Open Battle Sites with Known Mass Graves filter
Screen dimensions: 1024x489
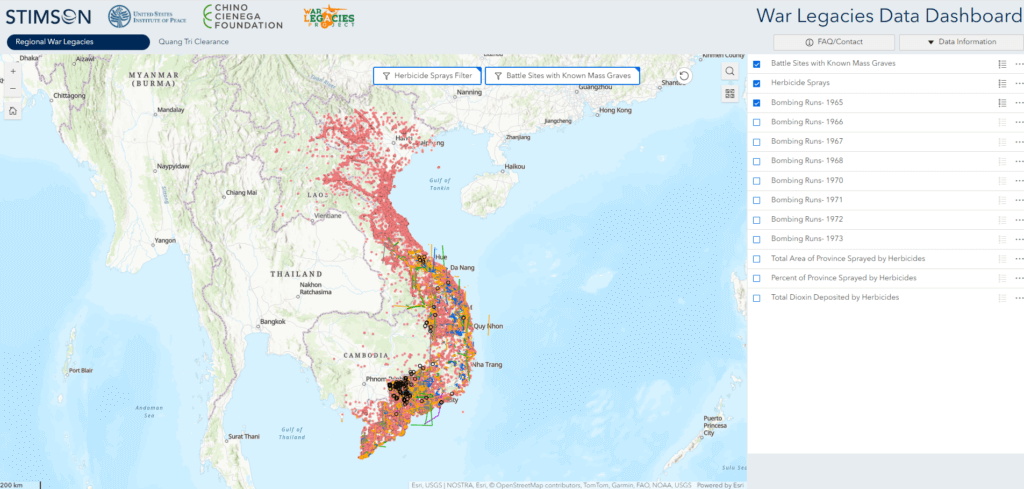click(x=561, y=76)
